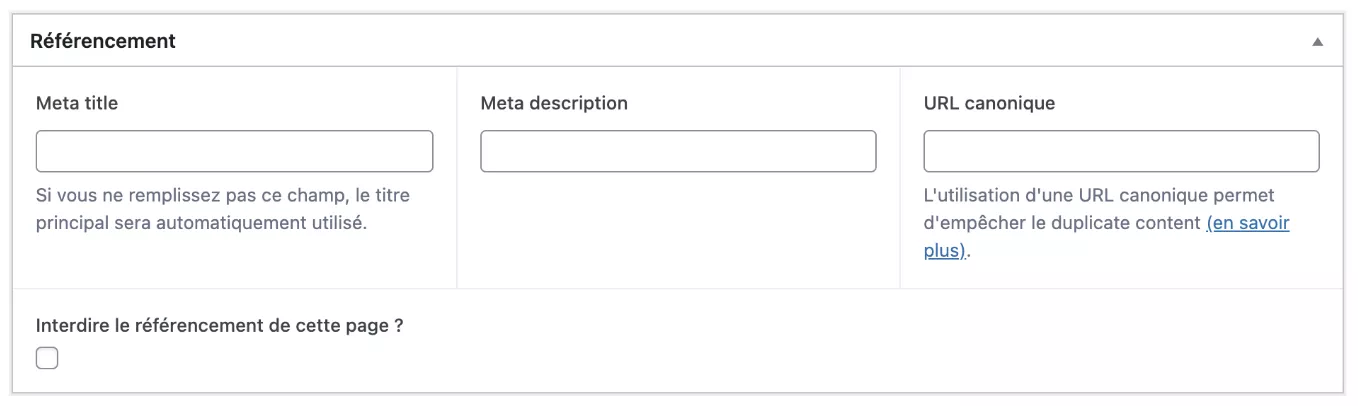Viewport: 1358px width, 406px height.
Task: Click the text "principal sera automatiquement utilisé"
Action: 201,222
